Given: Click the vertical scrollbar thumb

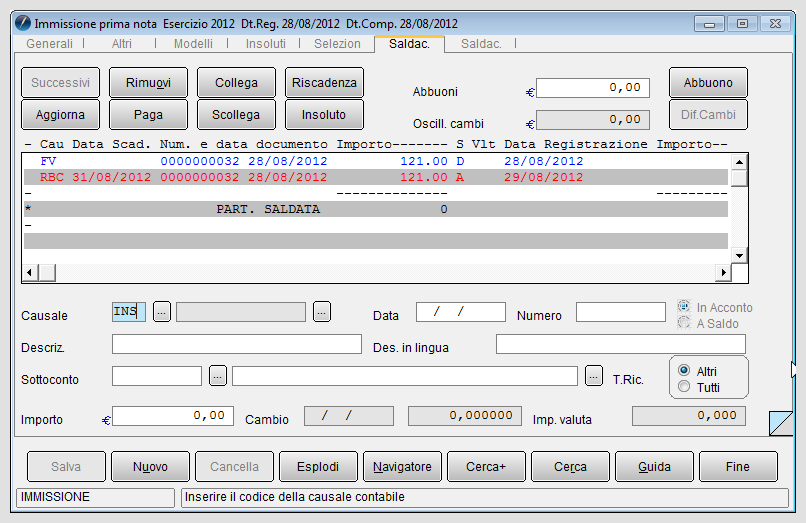Looking at the screenshot, I should (739, 178).
